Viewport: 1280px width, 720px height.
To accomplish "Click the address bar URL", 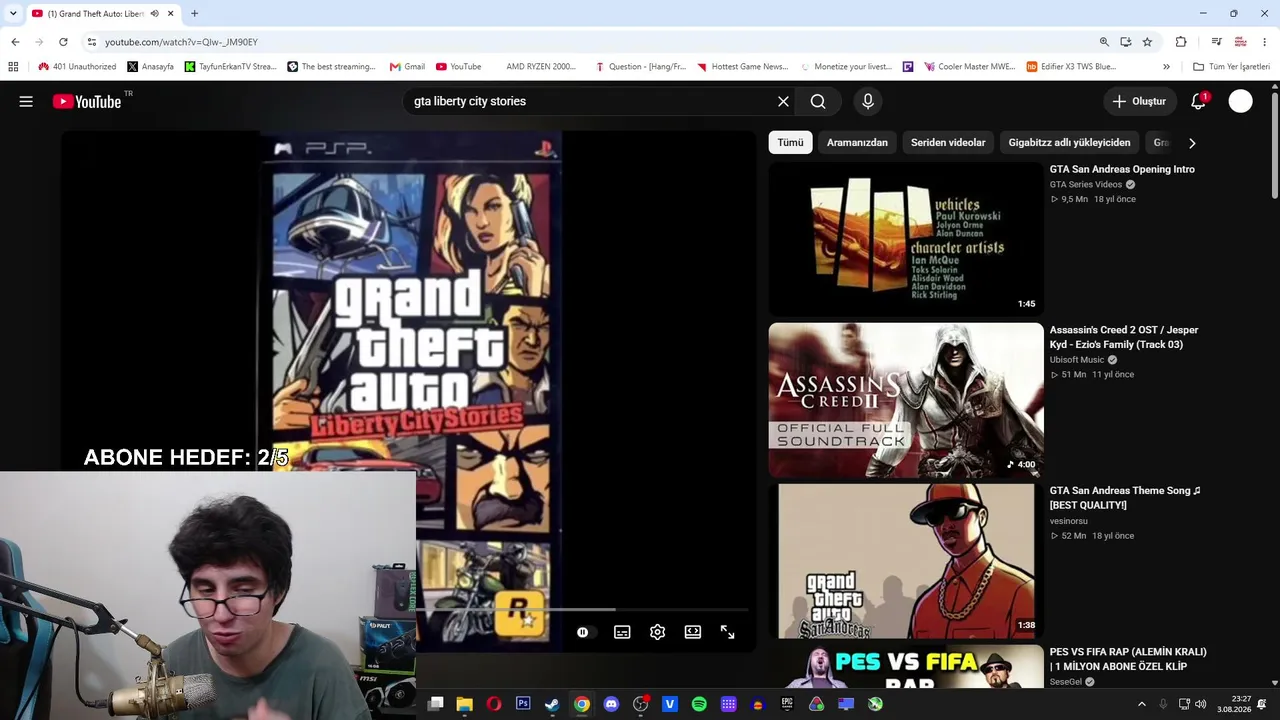I will click(181, 42).
